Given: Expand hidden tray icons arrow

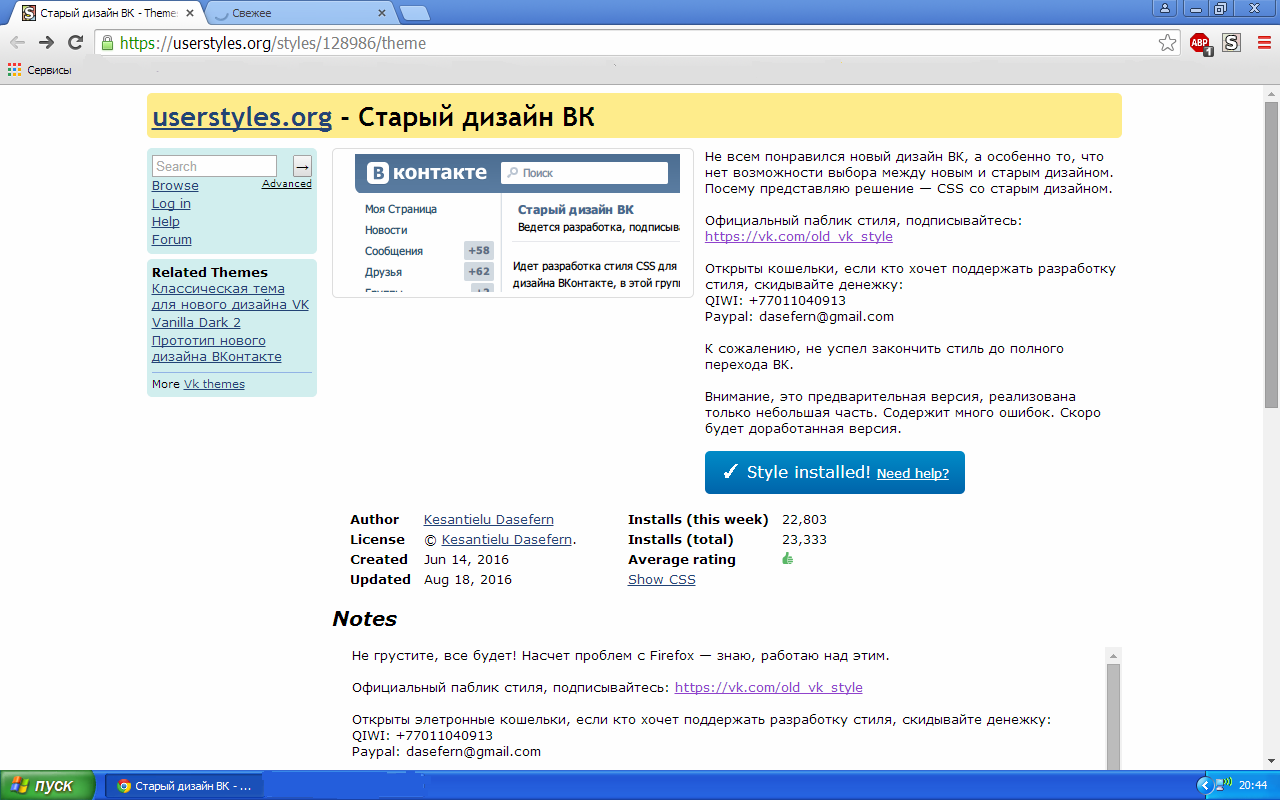Looking at the screenshot, I should [x=1205, y=785].
